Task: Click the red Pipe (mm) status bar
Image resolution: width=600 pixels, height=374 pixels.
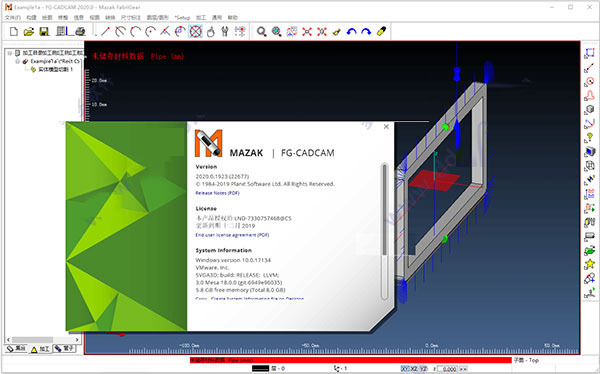Action: (351, 360)
